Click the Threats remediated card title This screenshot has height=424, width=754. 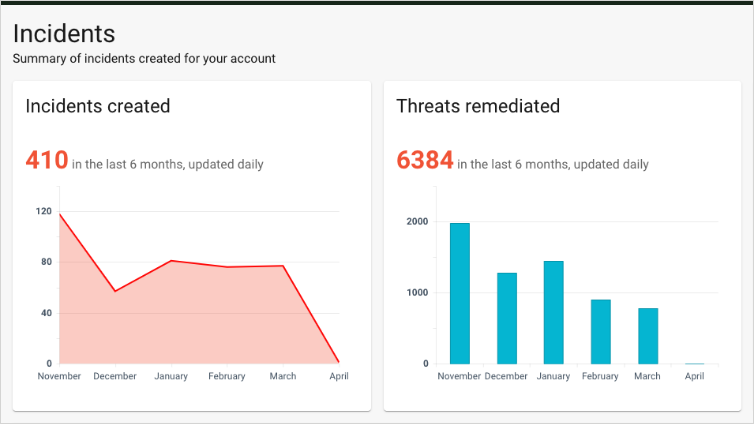point(478,106)
